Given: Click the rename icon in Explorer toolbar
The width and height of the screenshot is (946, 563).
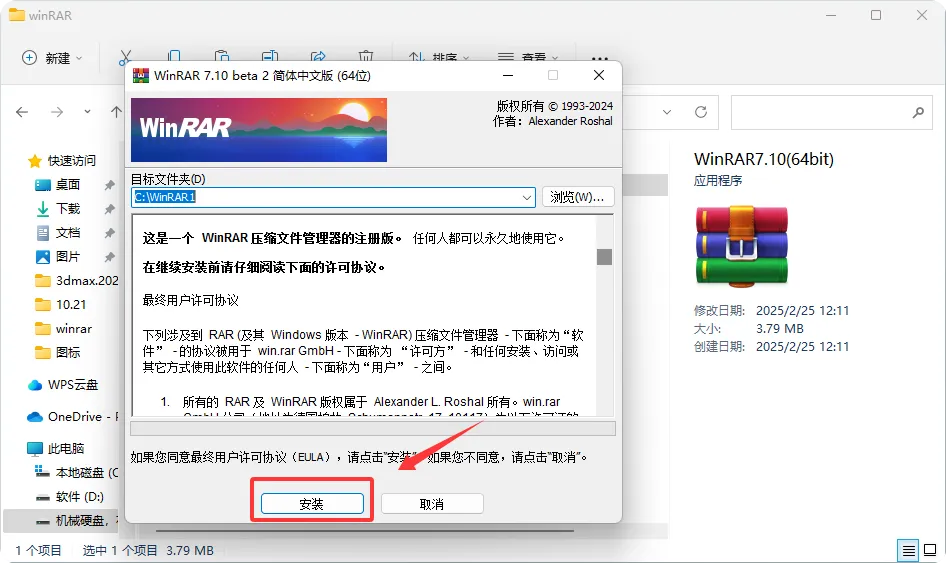Looking at the screenshot, I should tap(270, 57).
